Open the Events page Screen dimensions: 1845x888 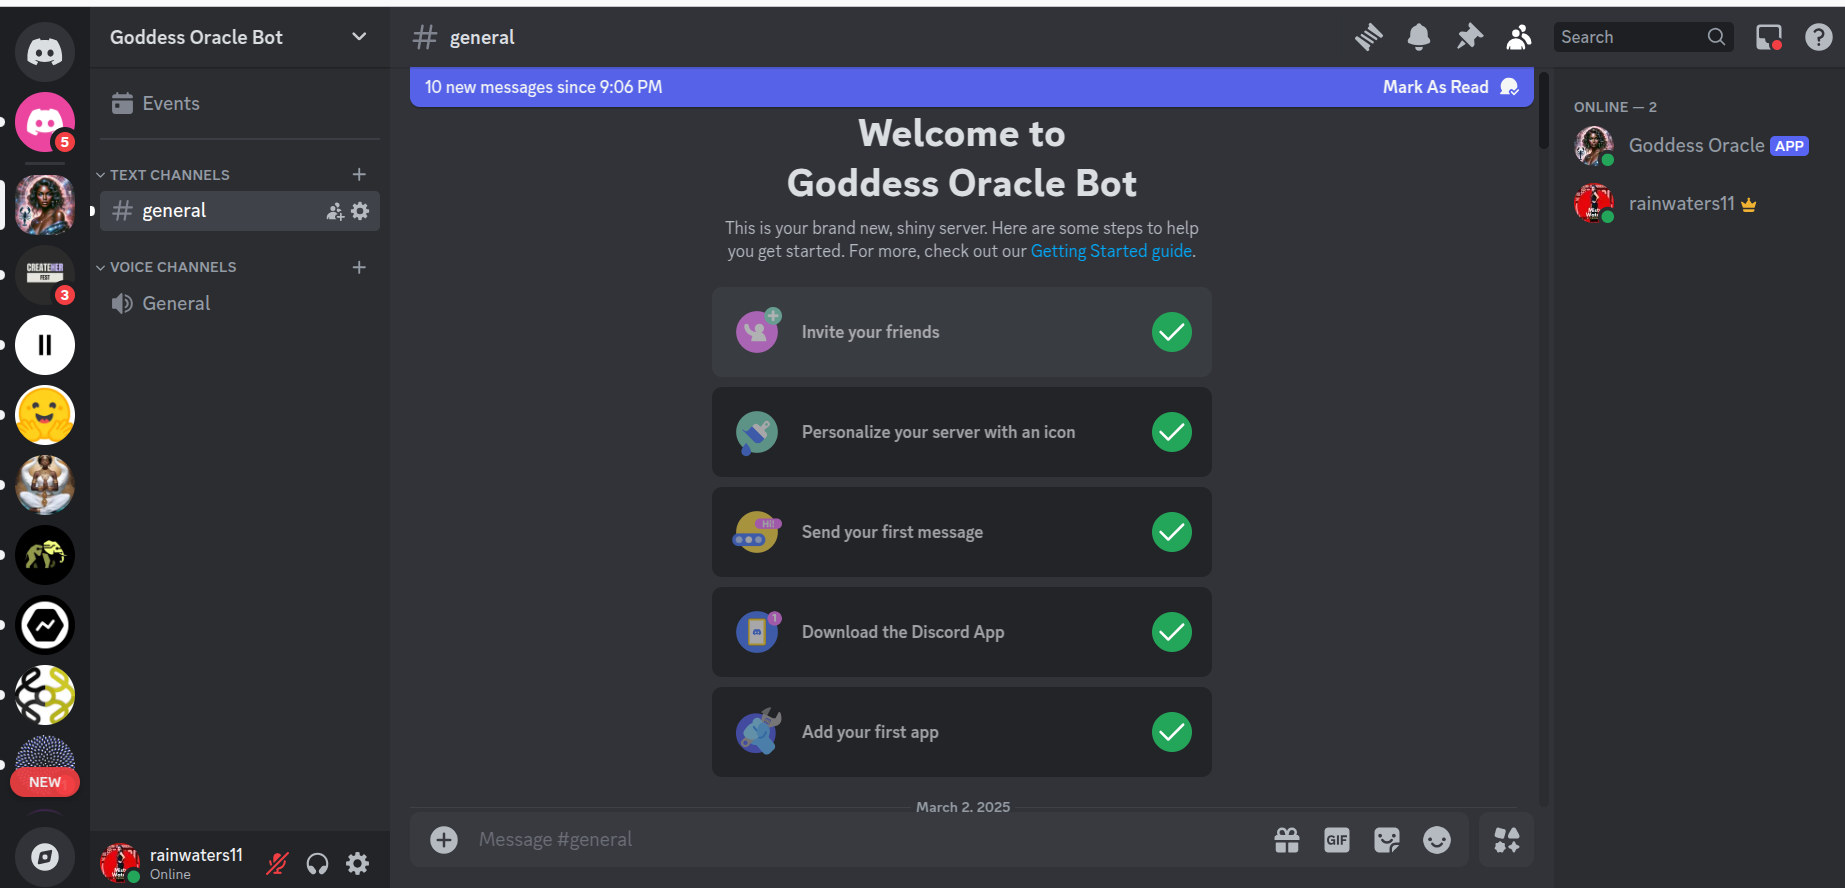[x=240, y=103]
